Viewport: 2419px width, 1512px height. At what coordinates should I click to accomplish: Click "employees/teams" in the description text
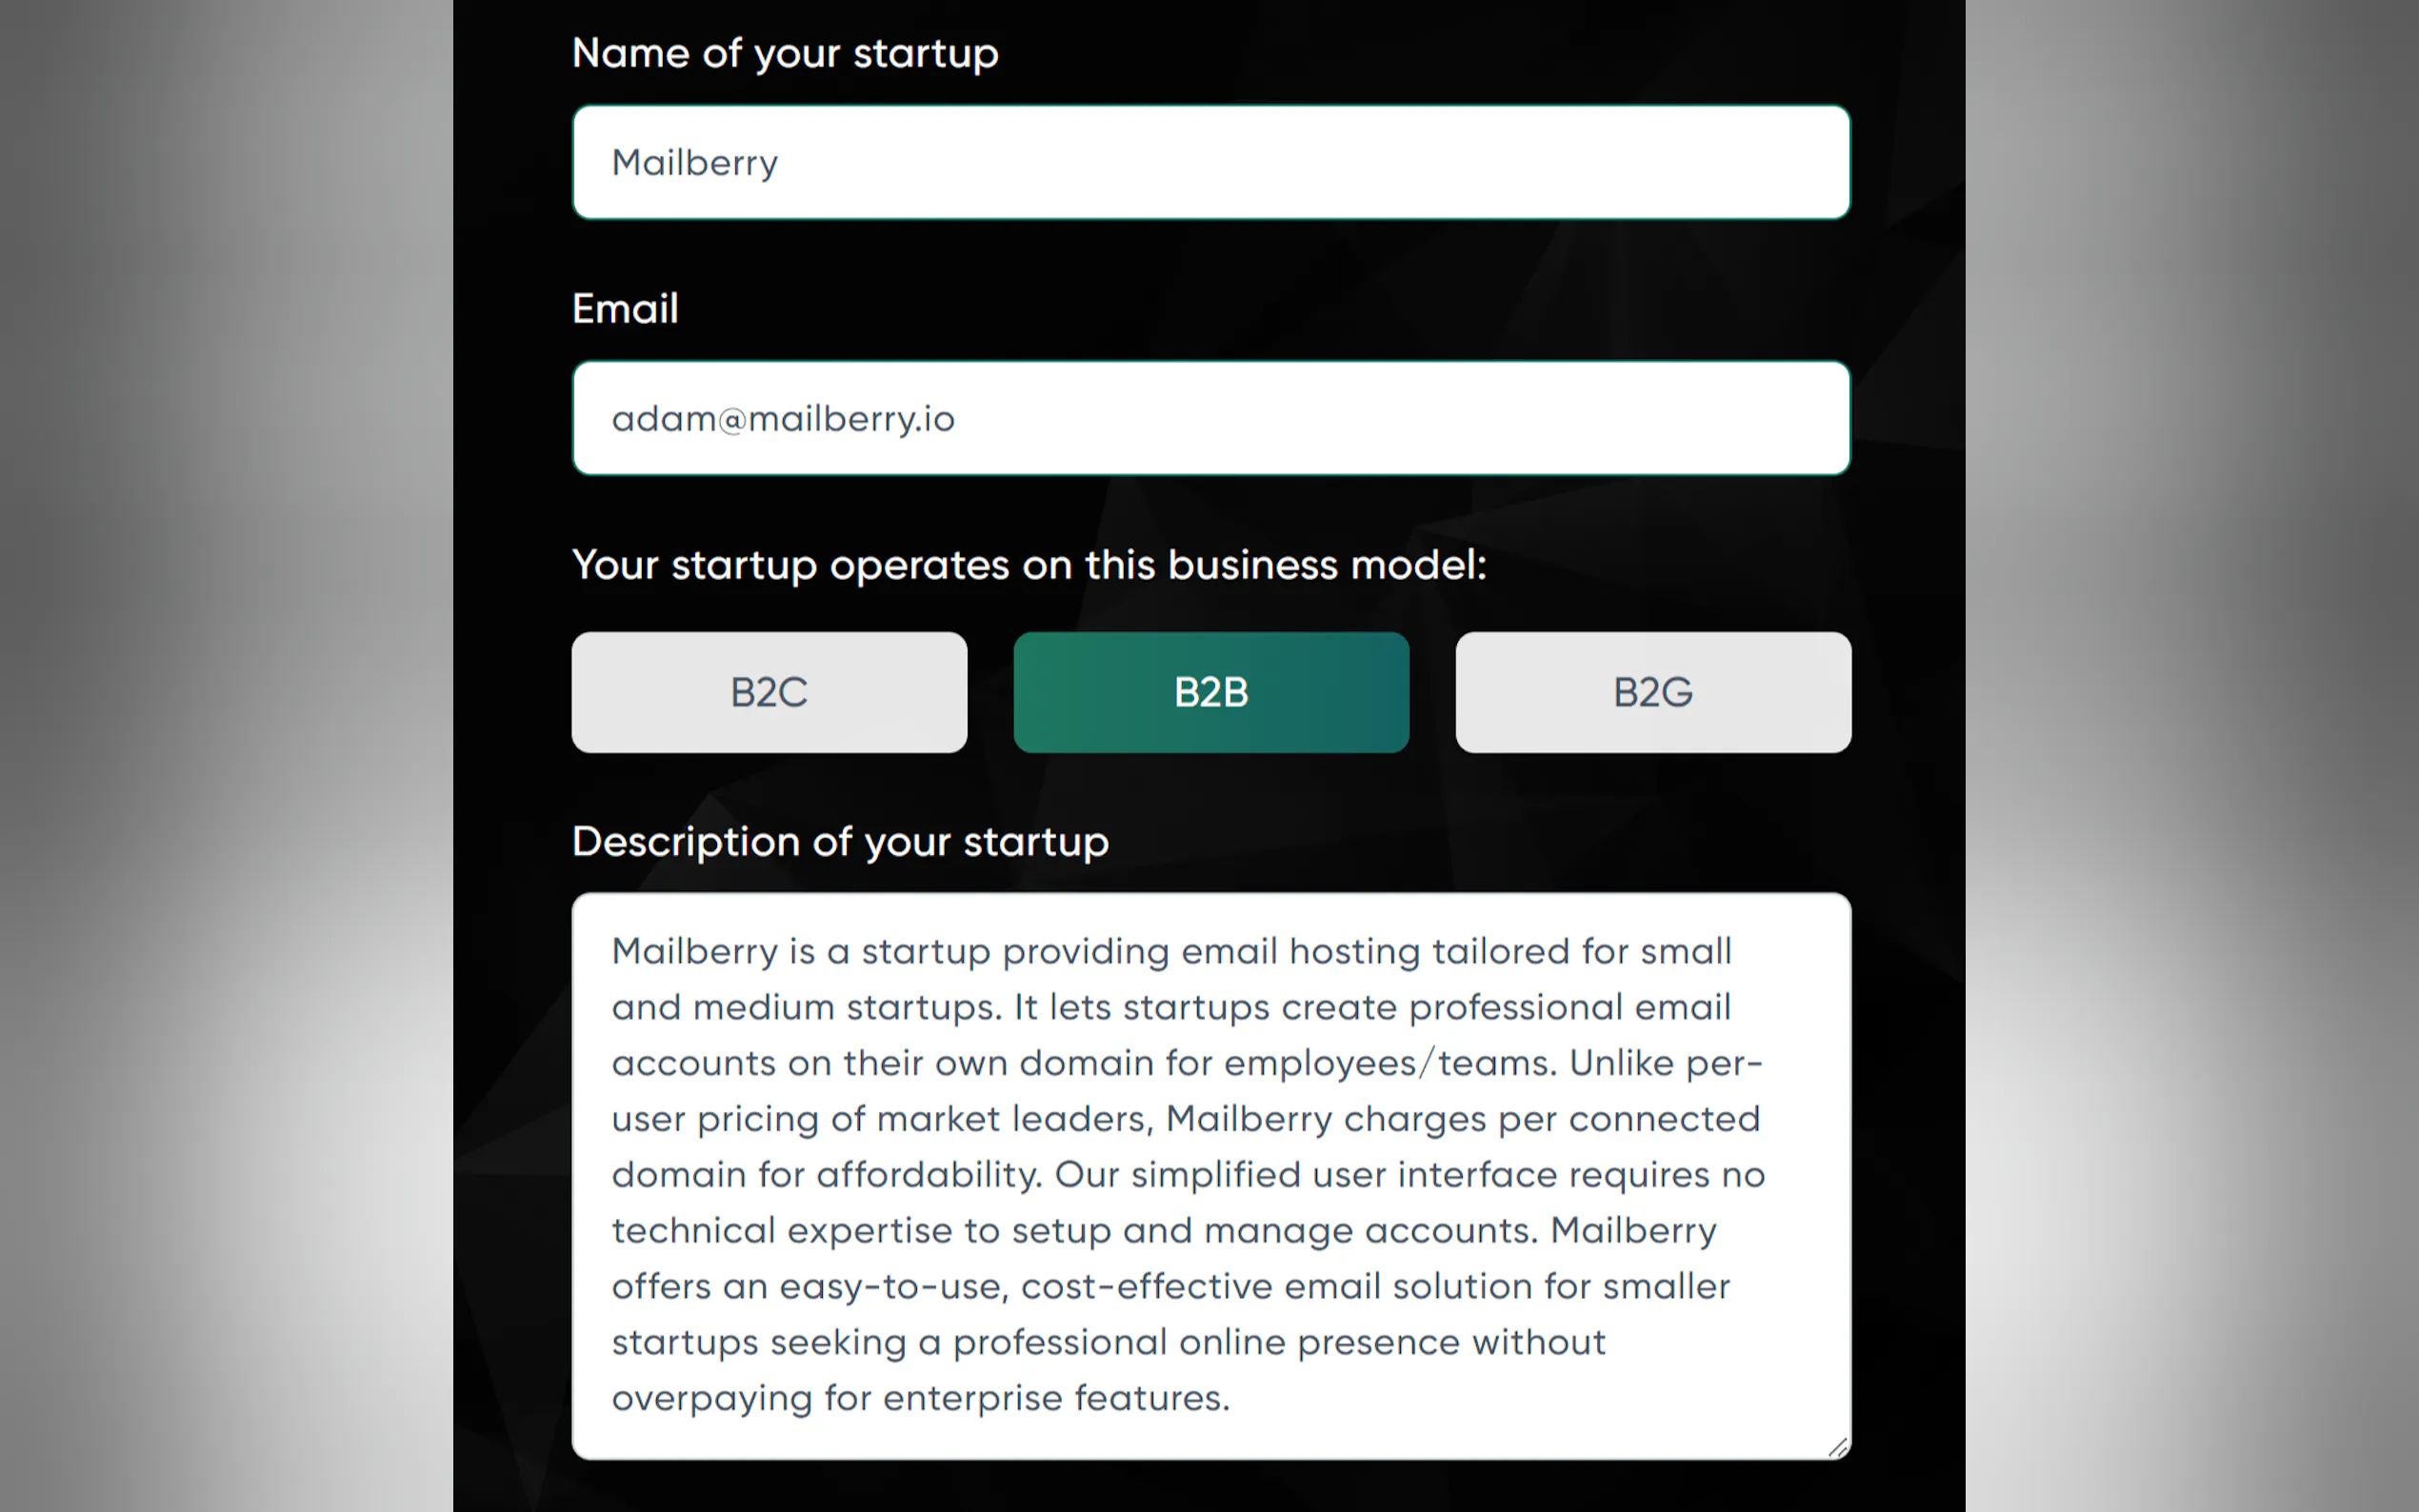click(1390, 1063)
